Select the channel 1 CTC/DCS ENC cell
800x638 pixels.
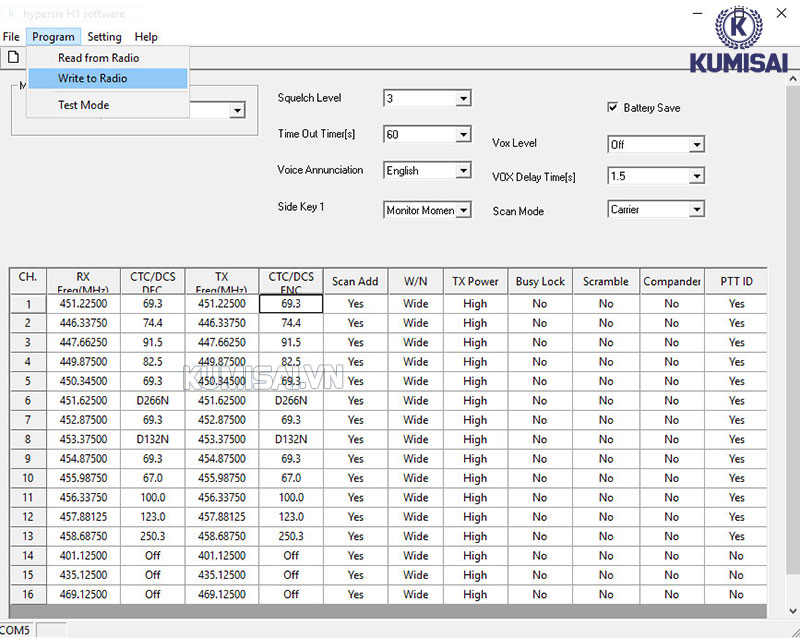click(290, 304)
